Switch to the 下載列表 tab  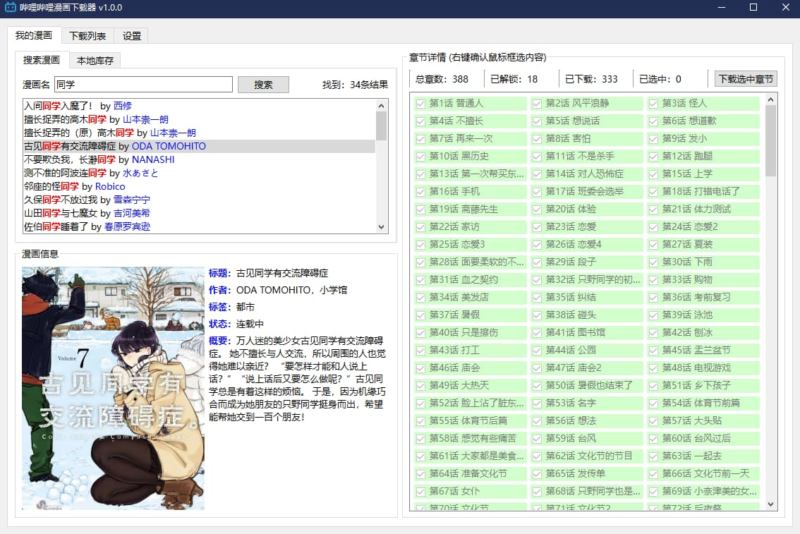pyautogui.click(x=87, y=36)
